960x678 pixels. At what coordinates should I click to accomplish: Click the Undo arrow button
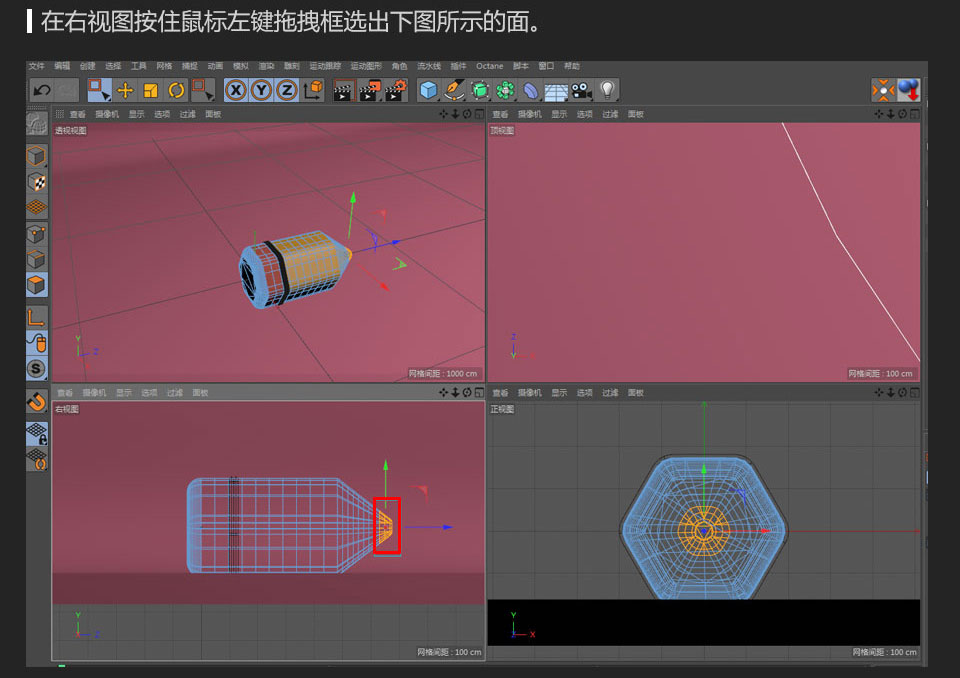[40, 90]
